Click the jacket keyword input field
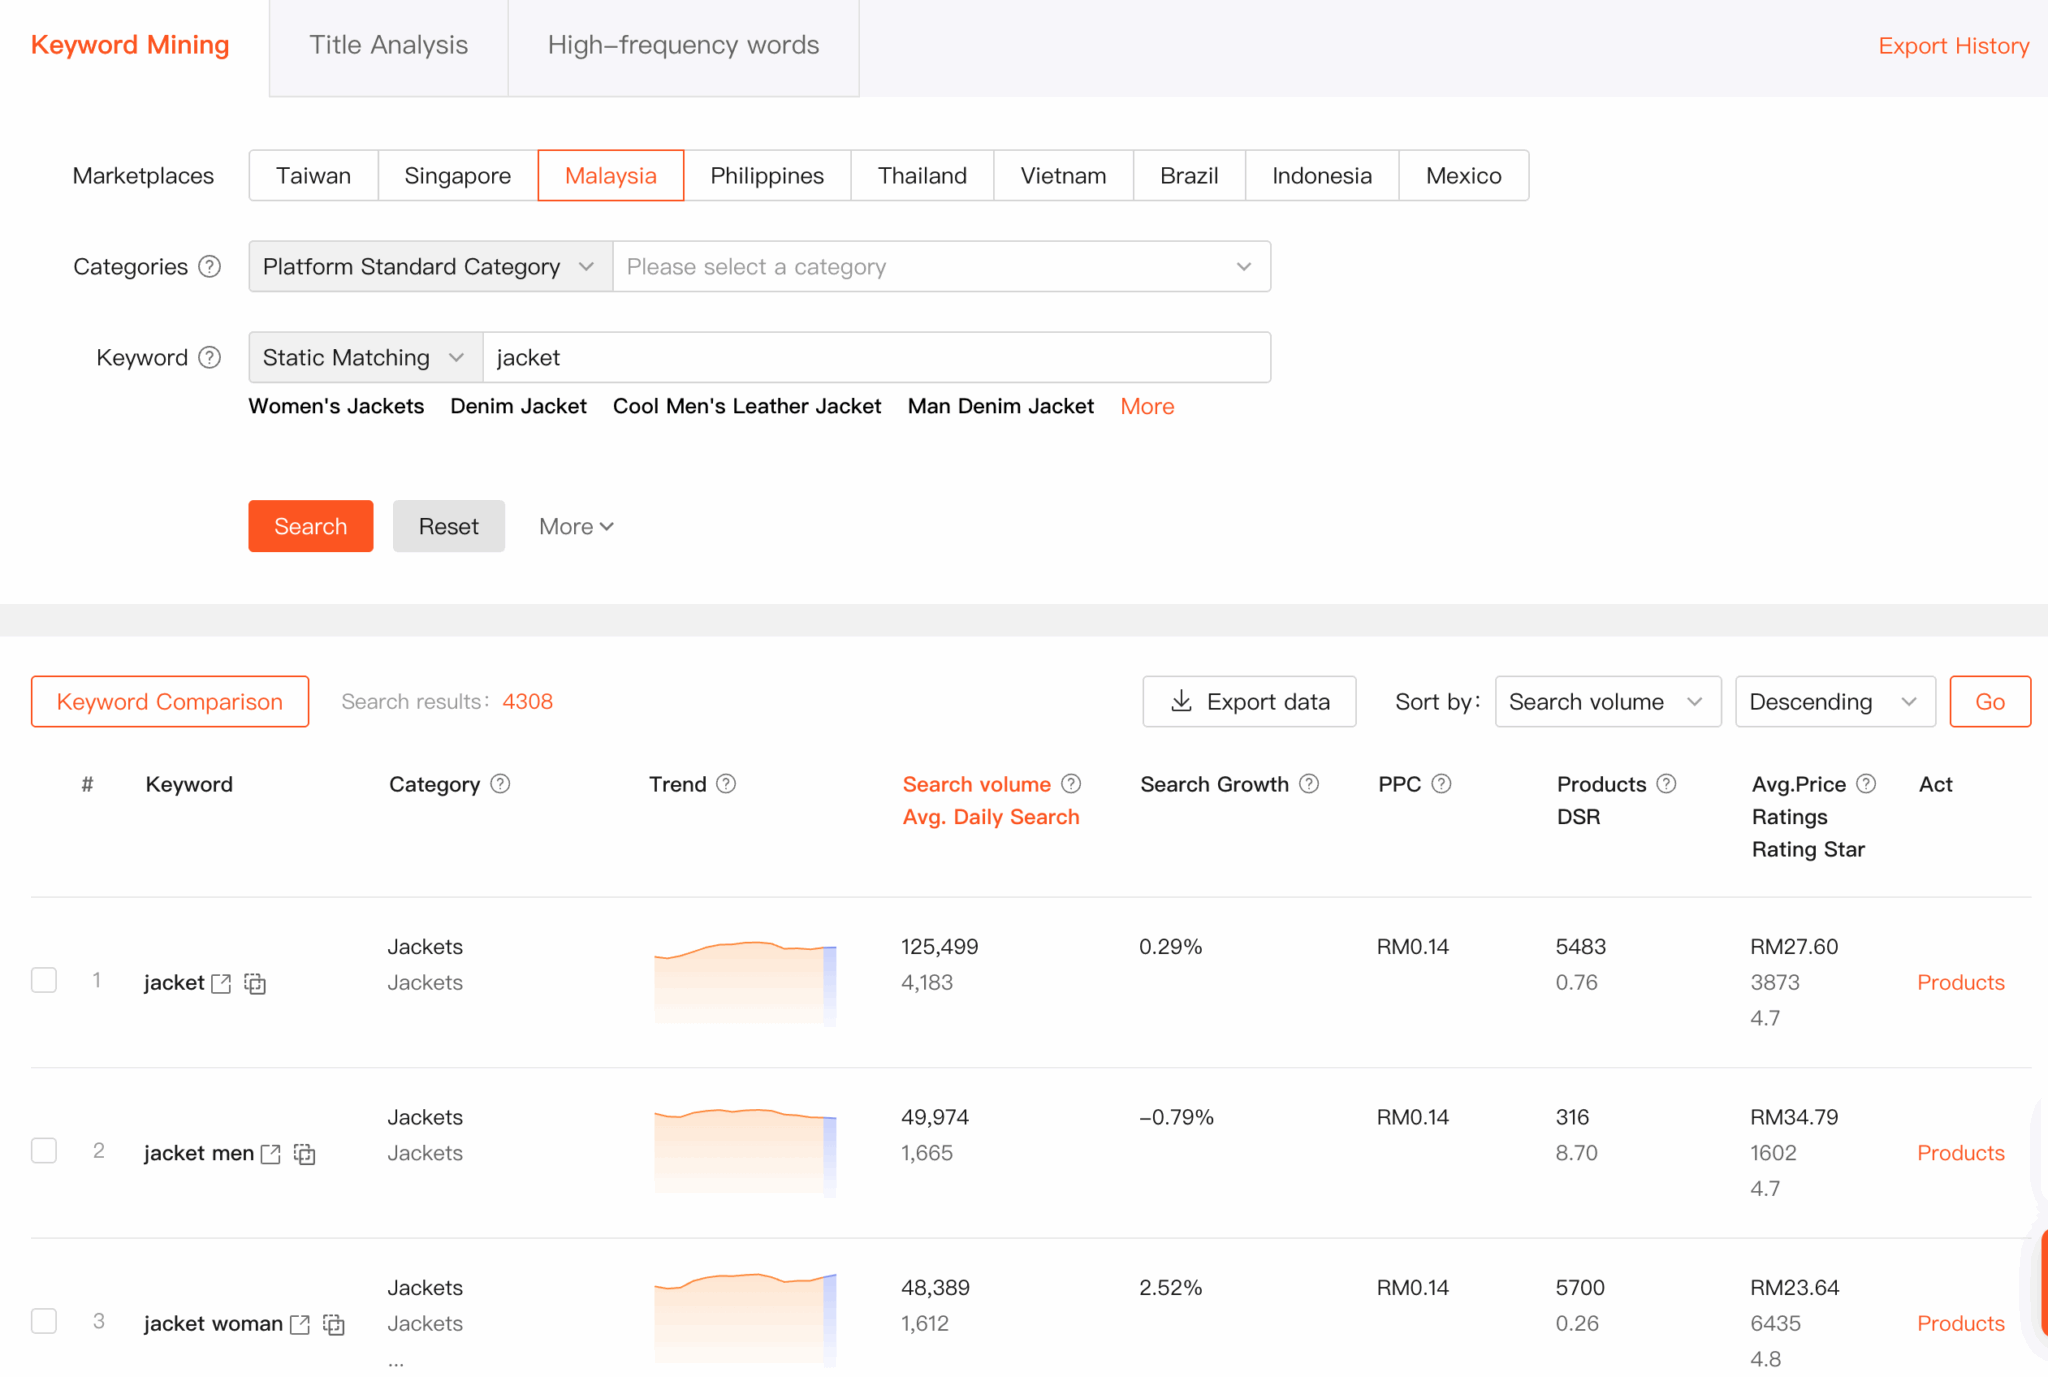This screenshot has width=2048, height=1377. (x=878, y=357)
